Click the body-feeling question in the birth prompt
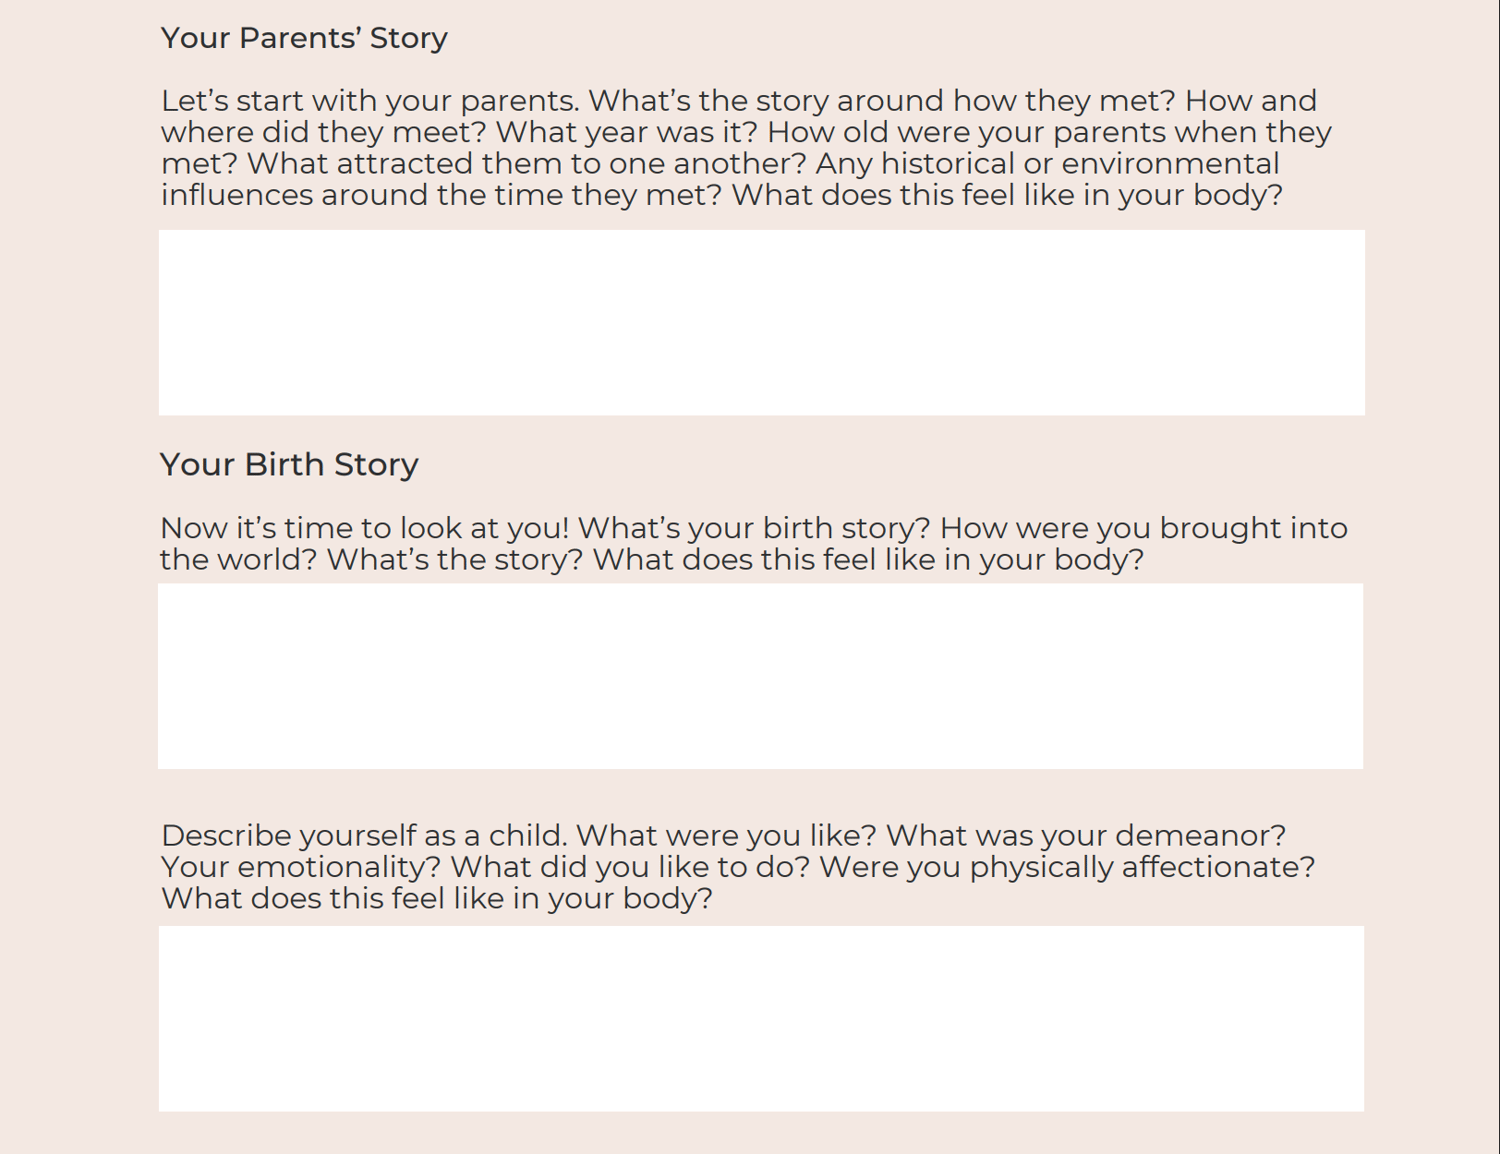 [868, 559]
